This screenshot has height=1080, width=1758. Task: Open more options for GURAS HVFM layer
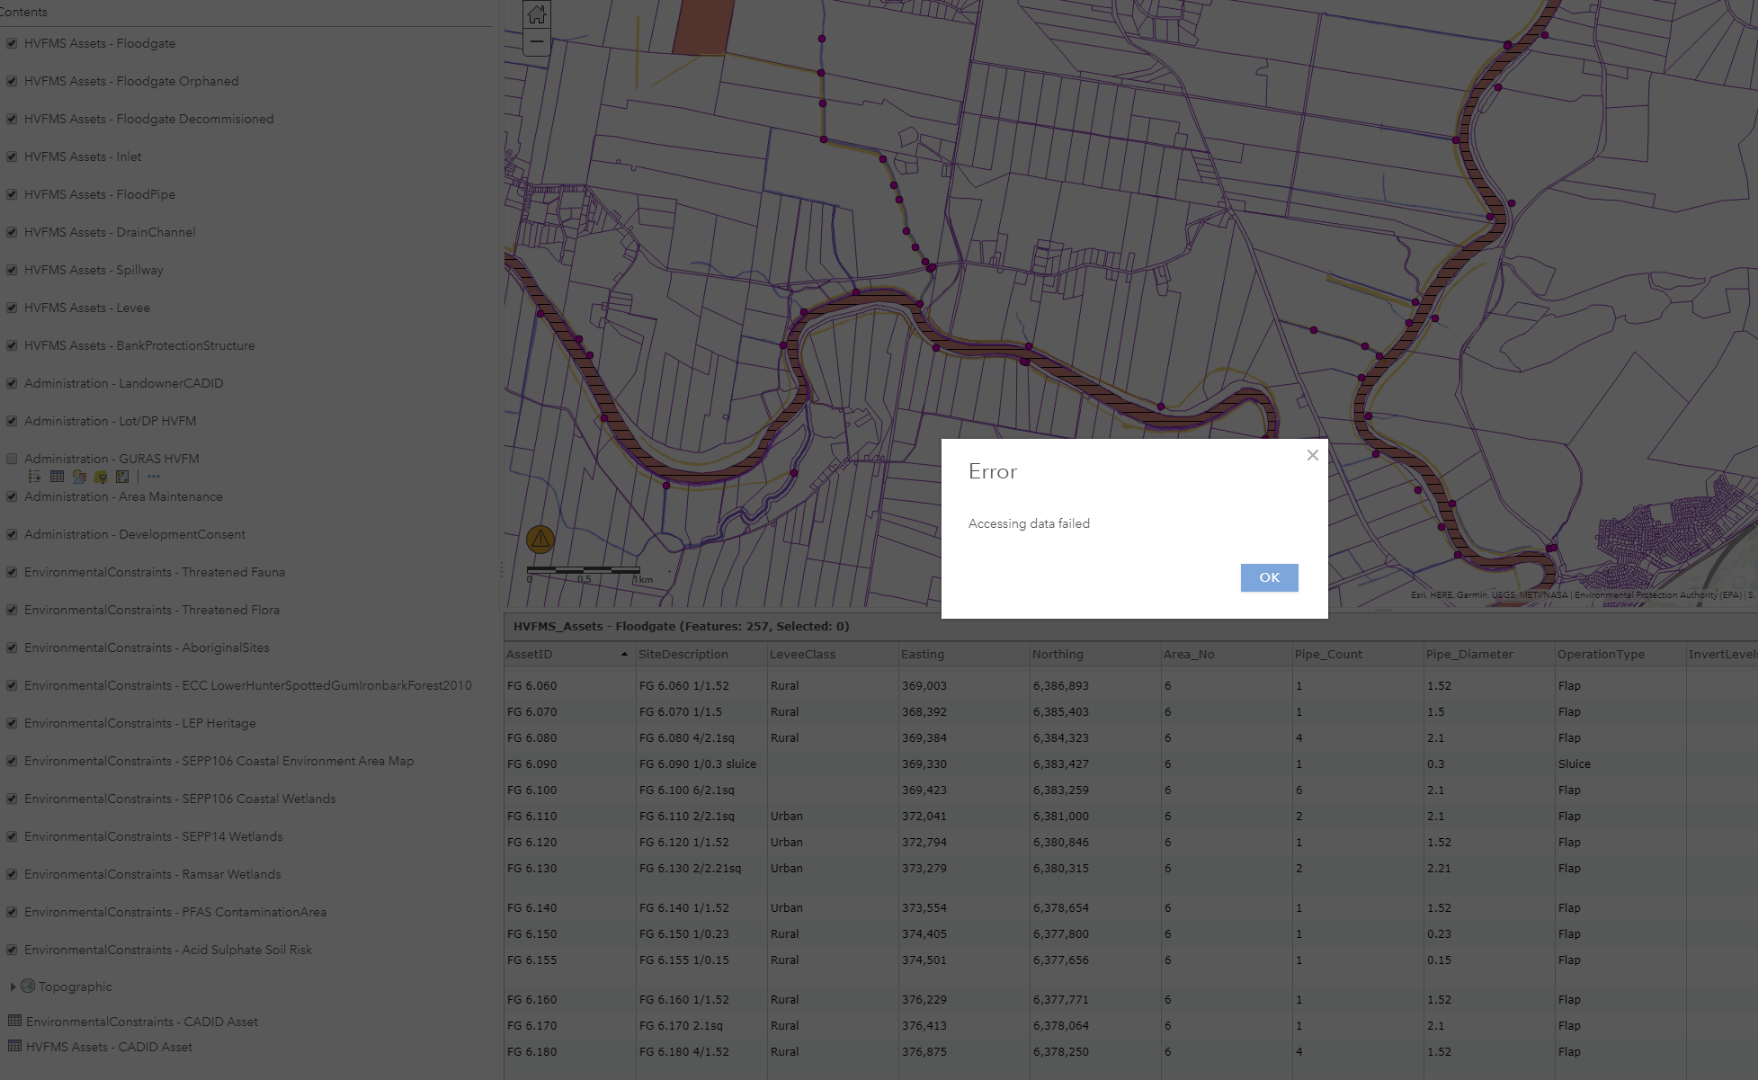(153, 477)
